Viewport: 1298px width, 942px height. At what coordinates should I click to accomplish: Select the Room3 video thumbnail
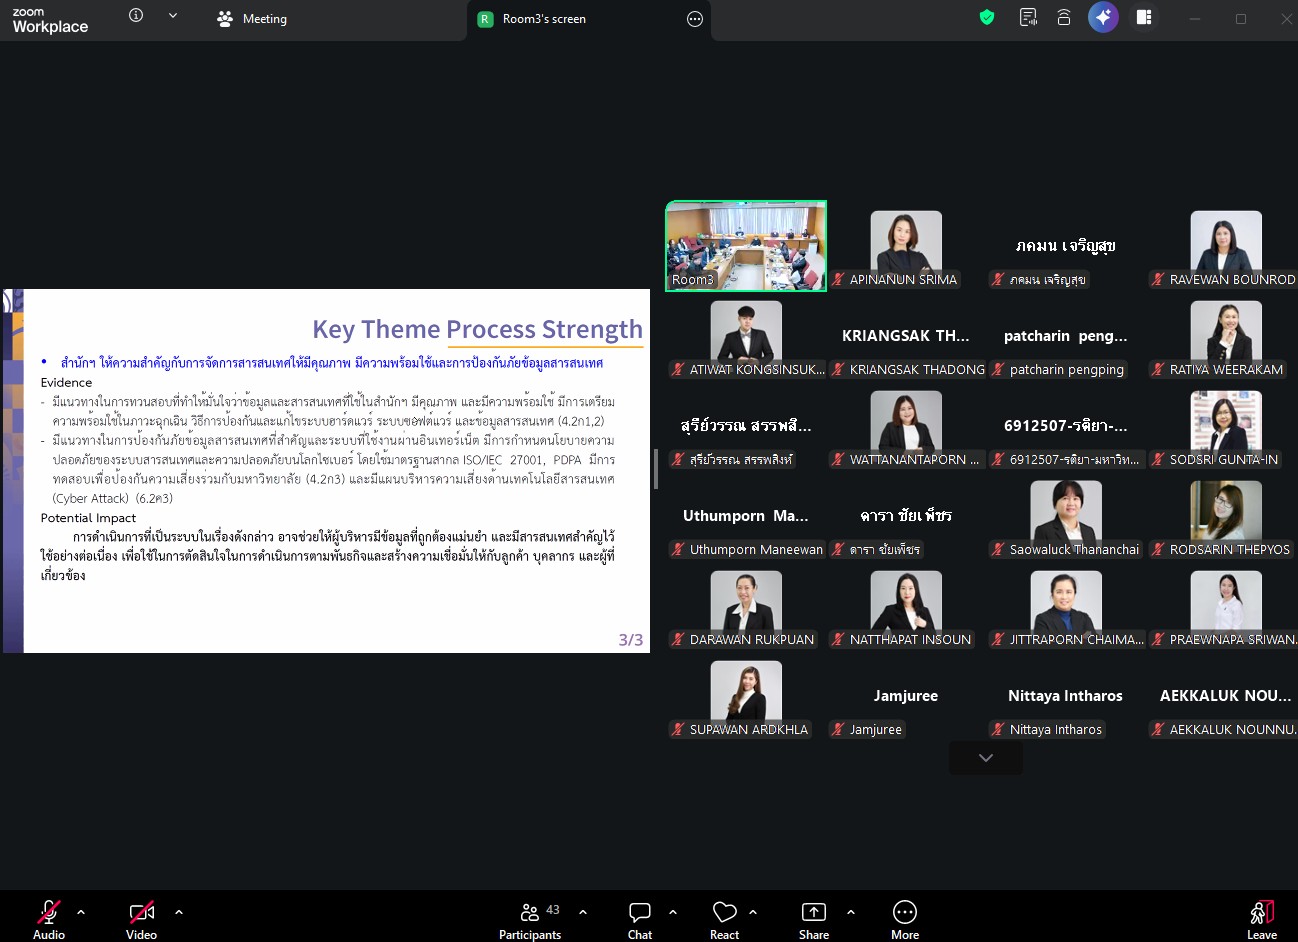(x=746, y=246)
